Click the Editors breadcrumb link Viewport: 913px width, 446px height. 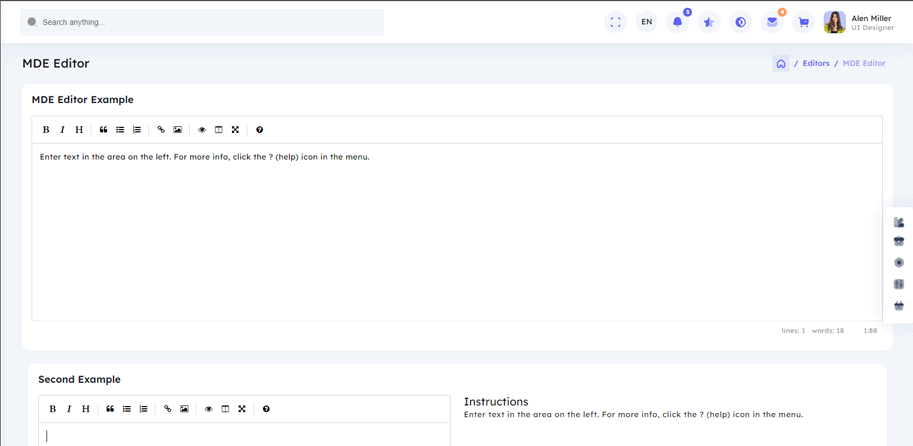click(815, 63)
